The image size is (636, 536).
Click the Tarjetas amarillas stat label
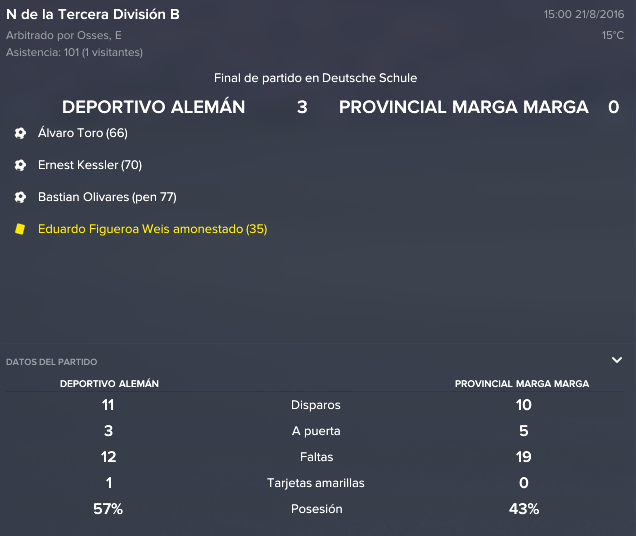pos(316,483)
